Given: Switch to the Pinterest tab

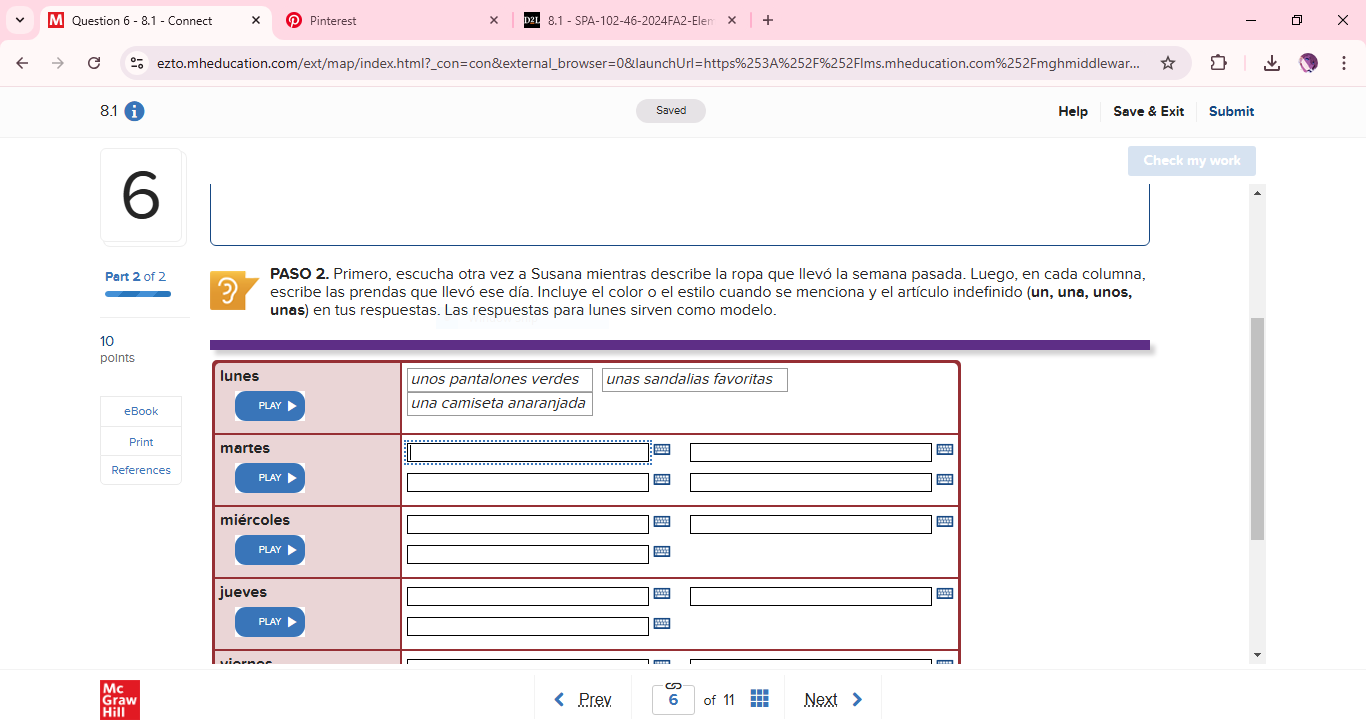Looking at the screenshot, I should point(391,20).
